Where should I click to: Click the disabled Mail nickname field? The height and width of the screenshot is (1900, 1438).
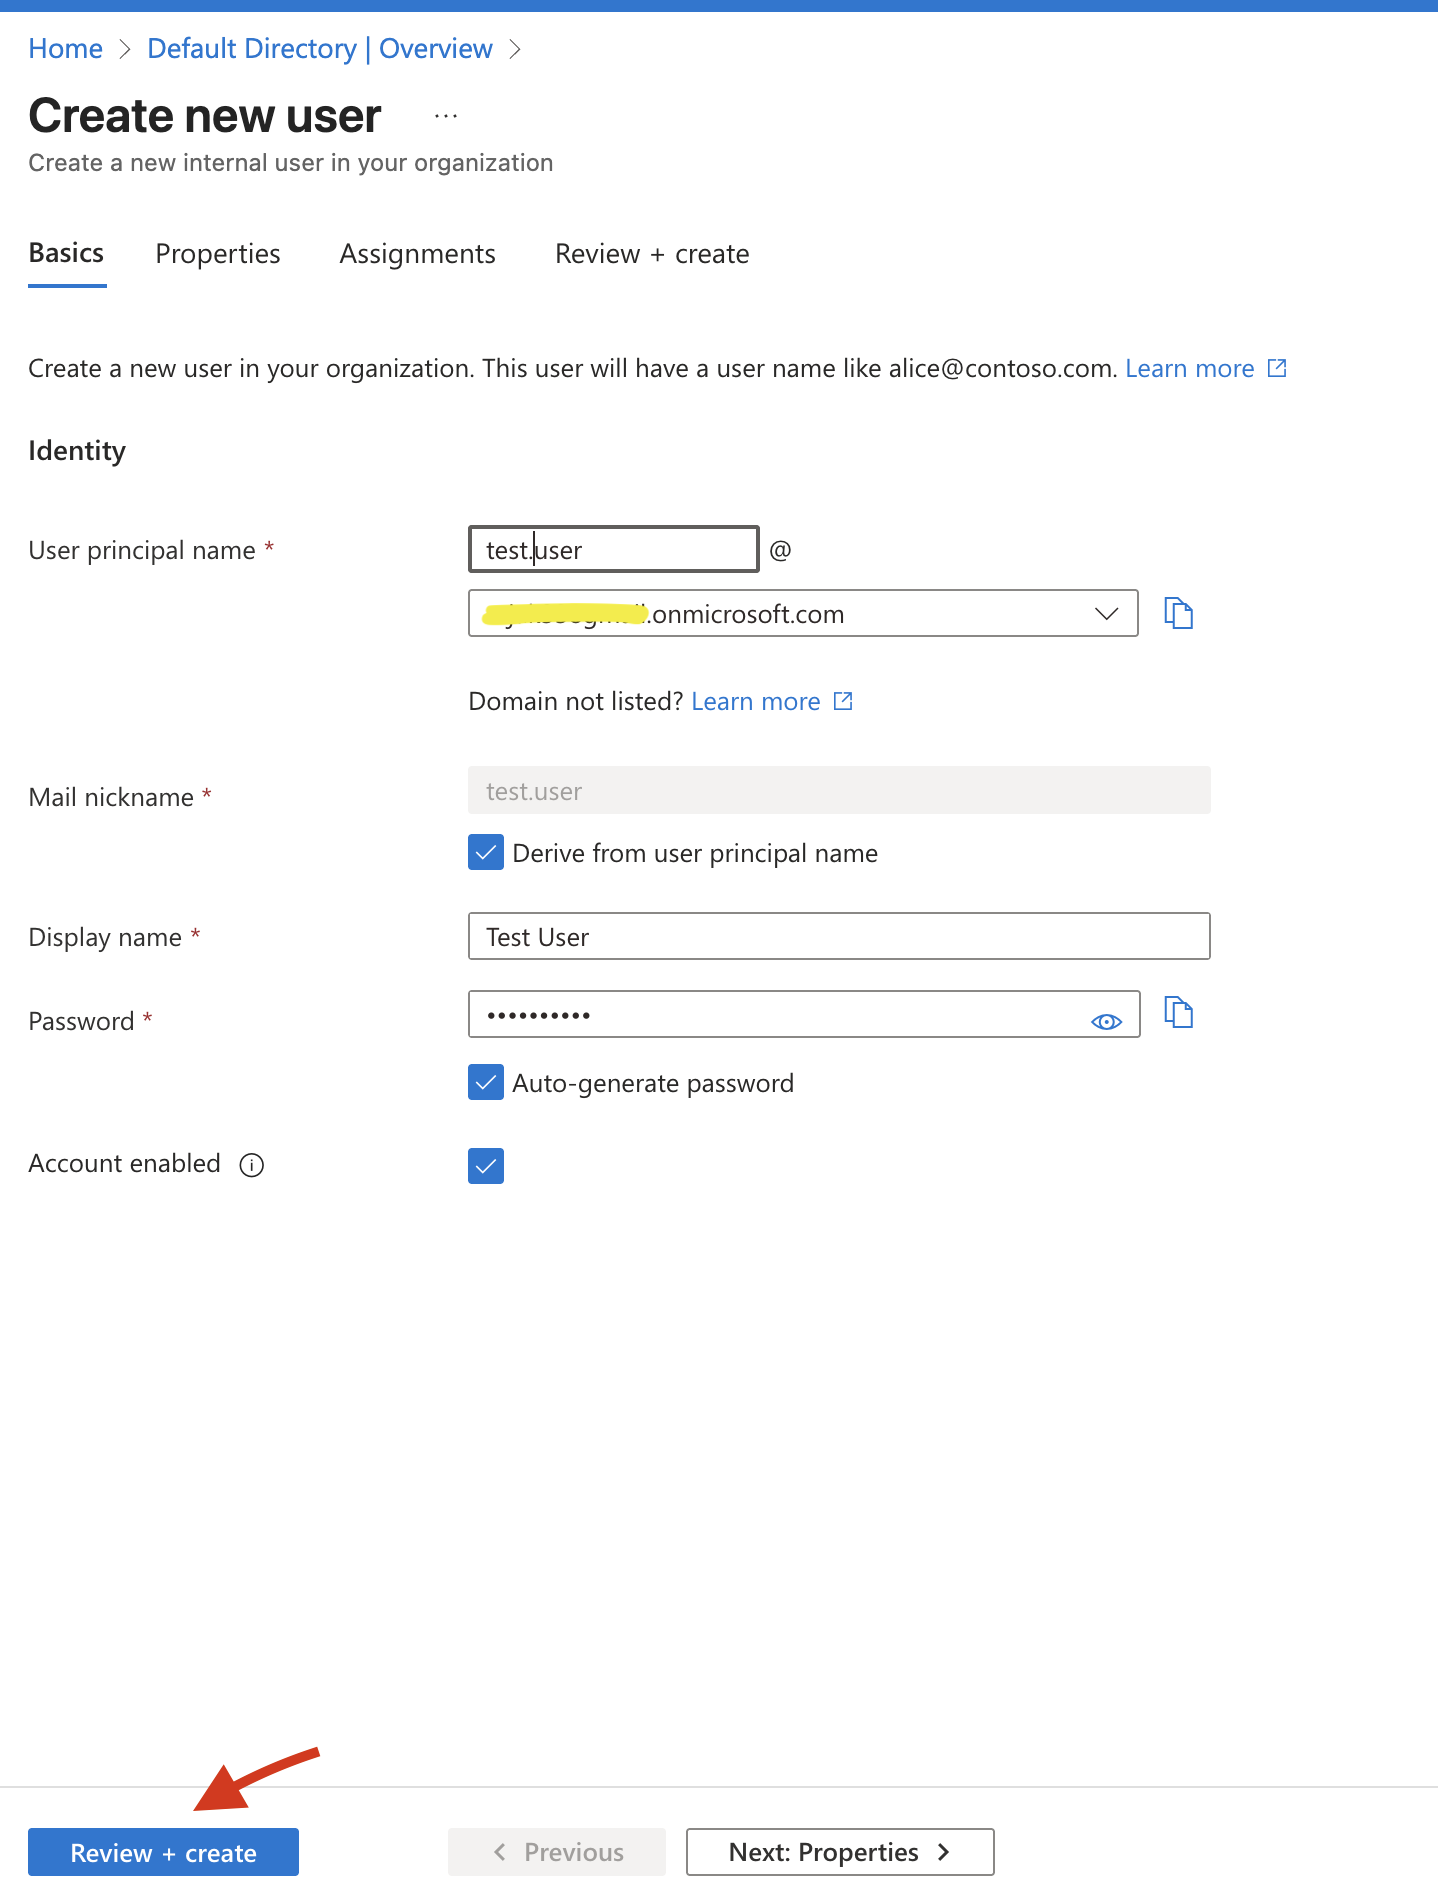[839, 790]
